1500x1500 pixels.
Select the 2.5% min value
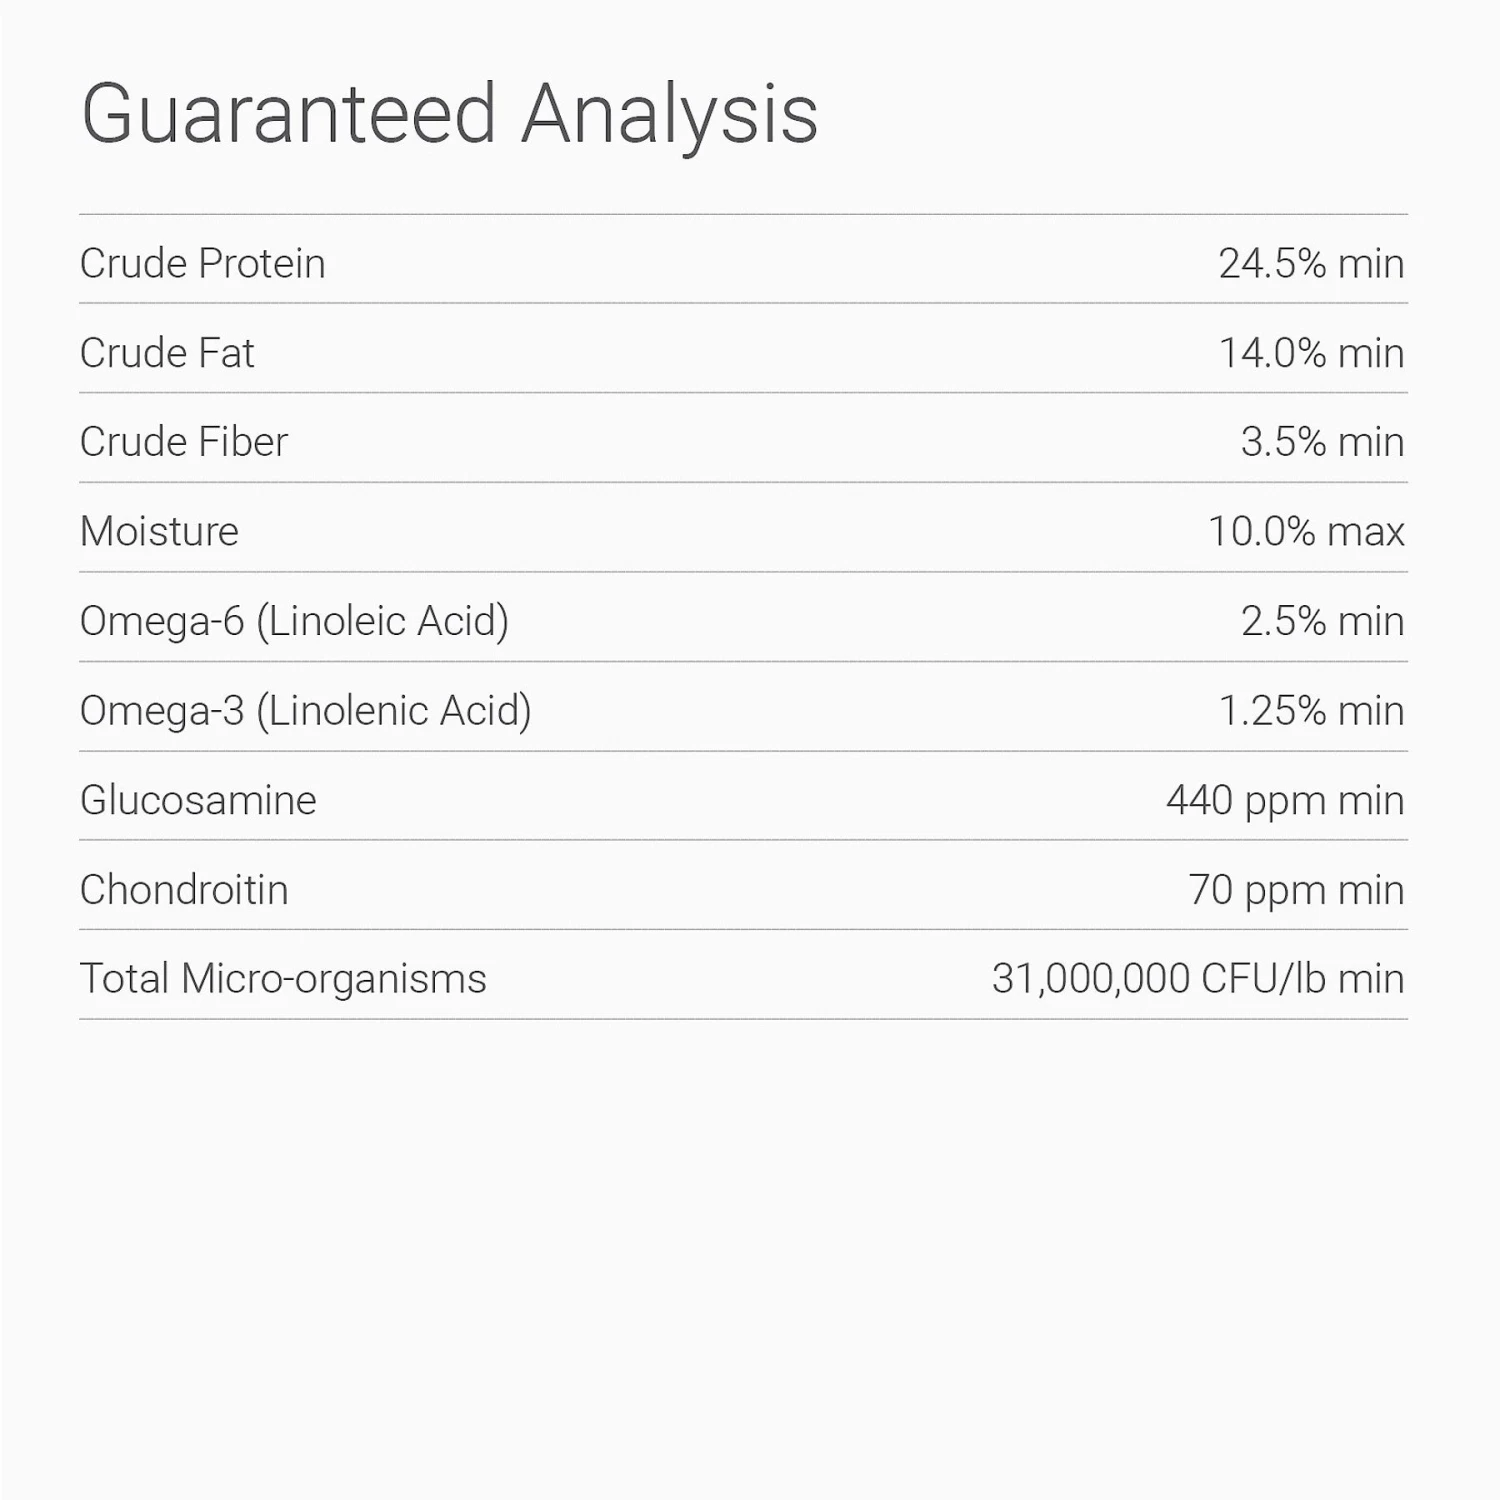(x=1321, y=621)
